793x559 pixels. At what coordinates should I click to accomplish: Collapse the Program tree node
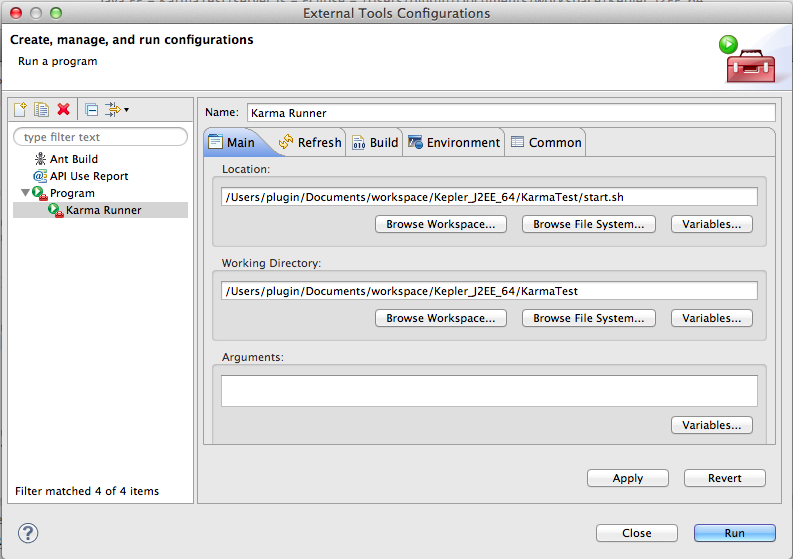pyautogui.click(x=26, y=193)
